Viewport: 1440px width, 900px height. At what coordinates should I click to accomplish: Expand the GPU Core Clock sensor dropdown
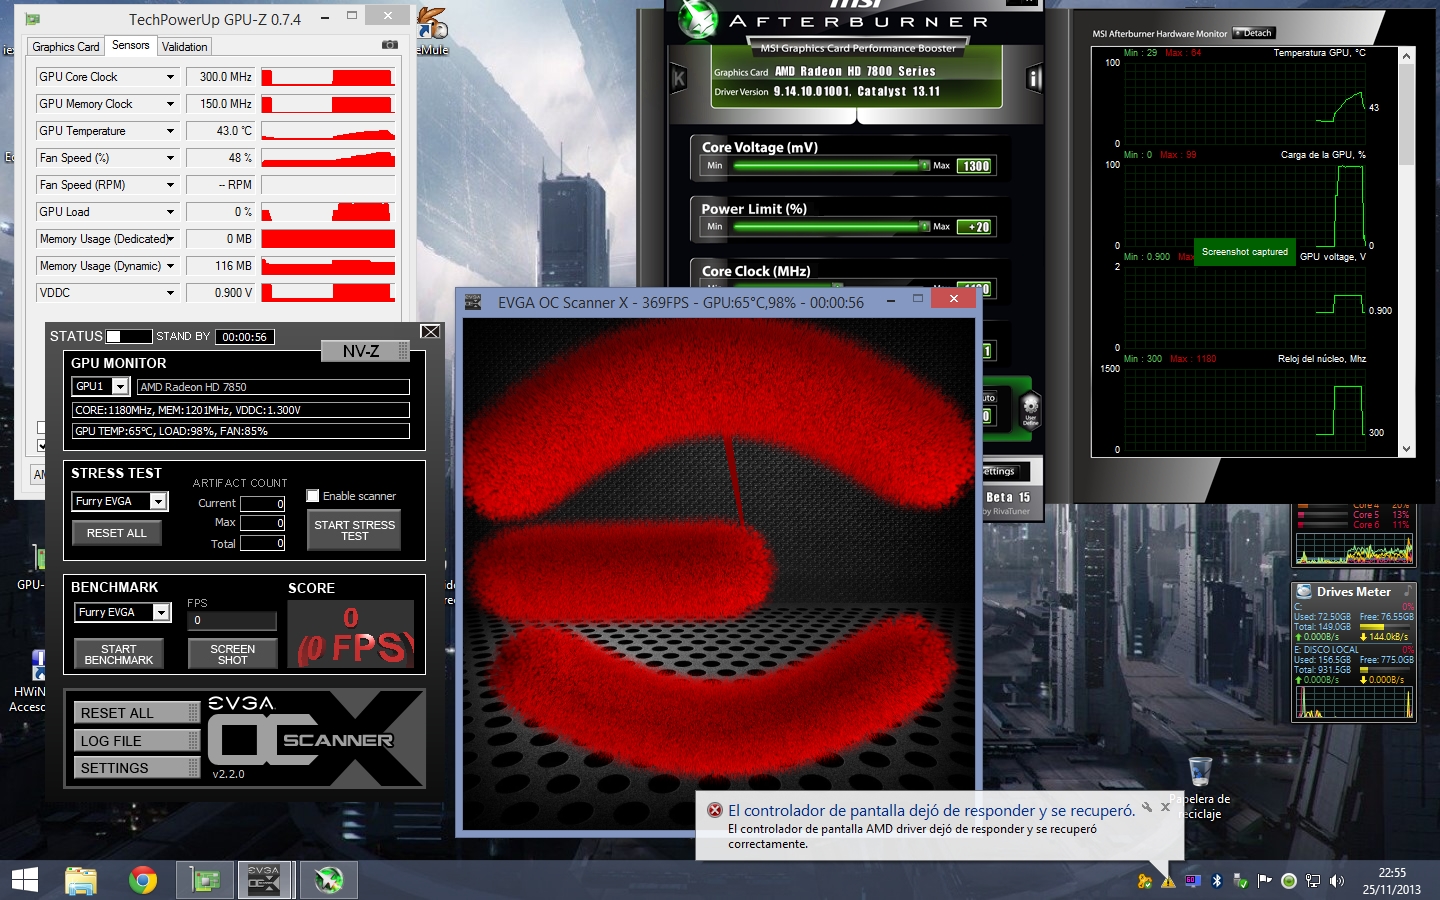coord(170,77)
